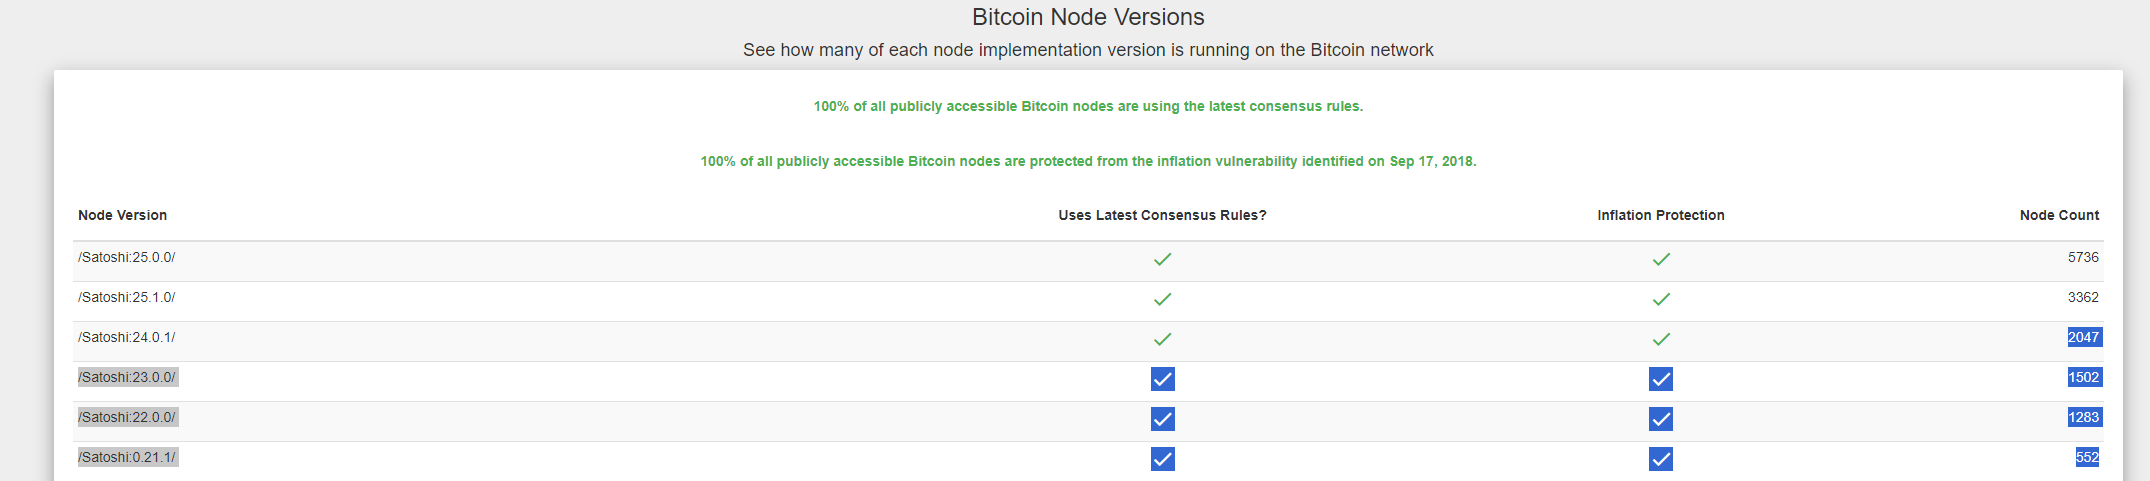Click consensus rules checkmark for Satoshi:24.0.1
This screenshot has height=481, width=2150.
tap(1162, 339)
